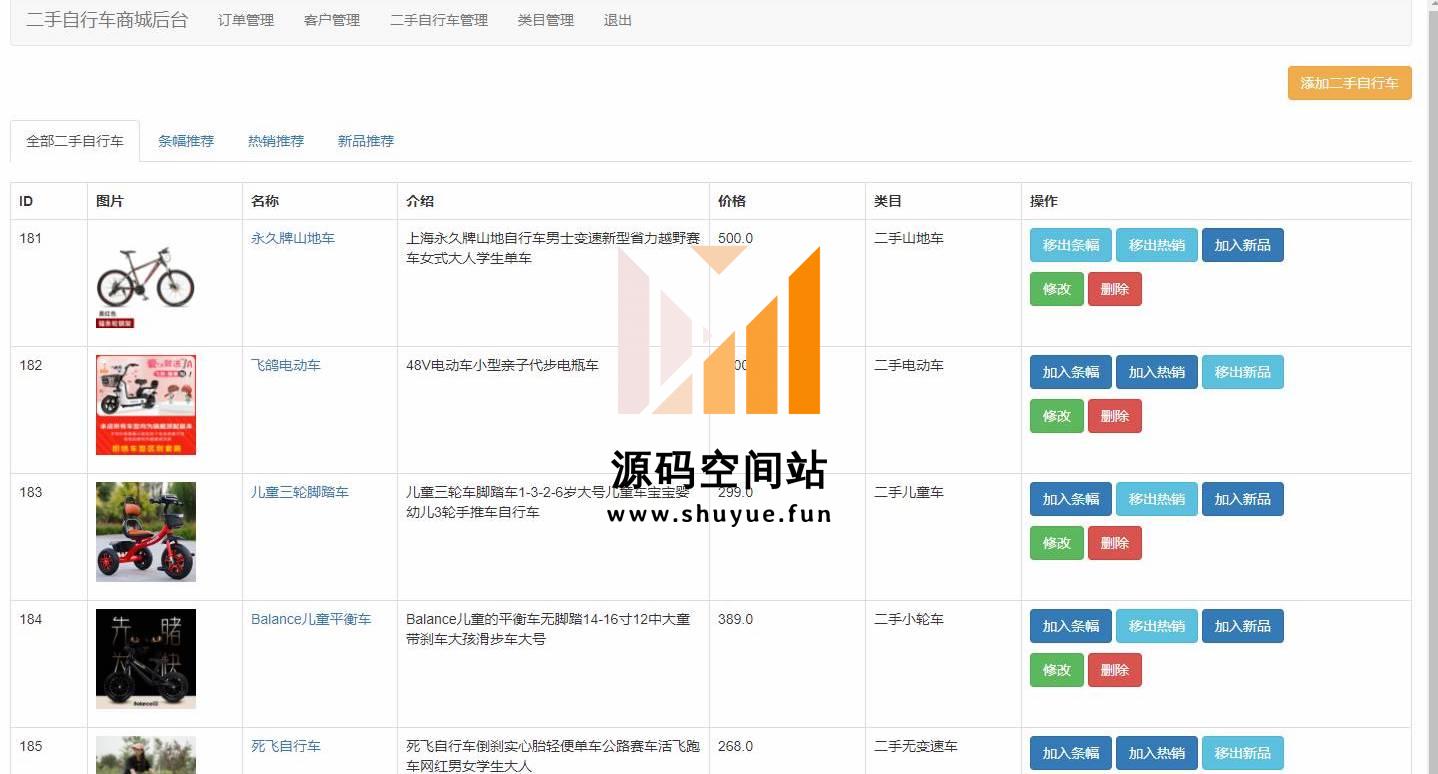This screenshot has height=774, width=1438.
Task: Click 移出热销 for 儿童三轮脚踏车
Action: [x=1157, y=499]
